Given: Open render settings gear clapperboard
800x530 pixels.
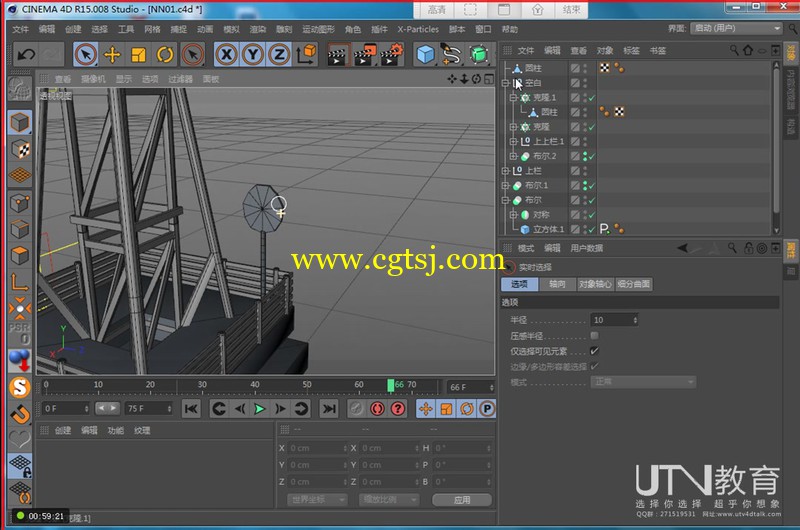Looking at the screenshot, I should [x=392, y=55].
